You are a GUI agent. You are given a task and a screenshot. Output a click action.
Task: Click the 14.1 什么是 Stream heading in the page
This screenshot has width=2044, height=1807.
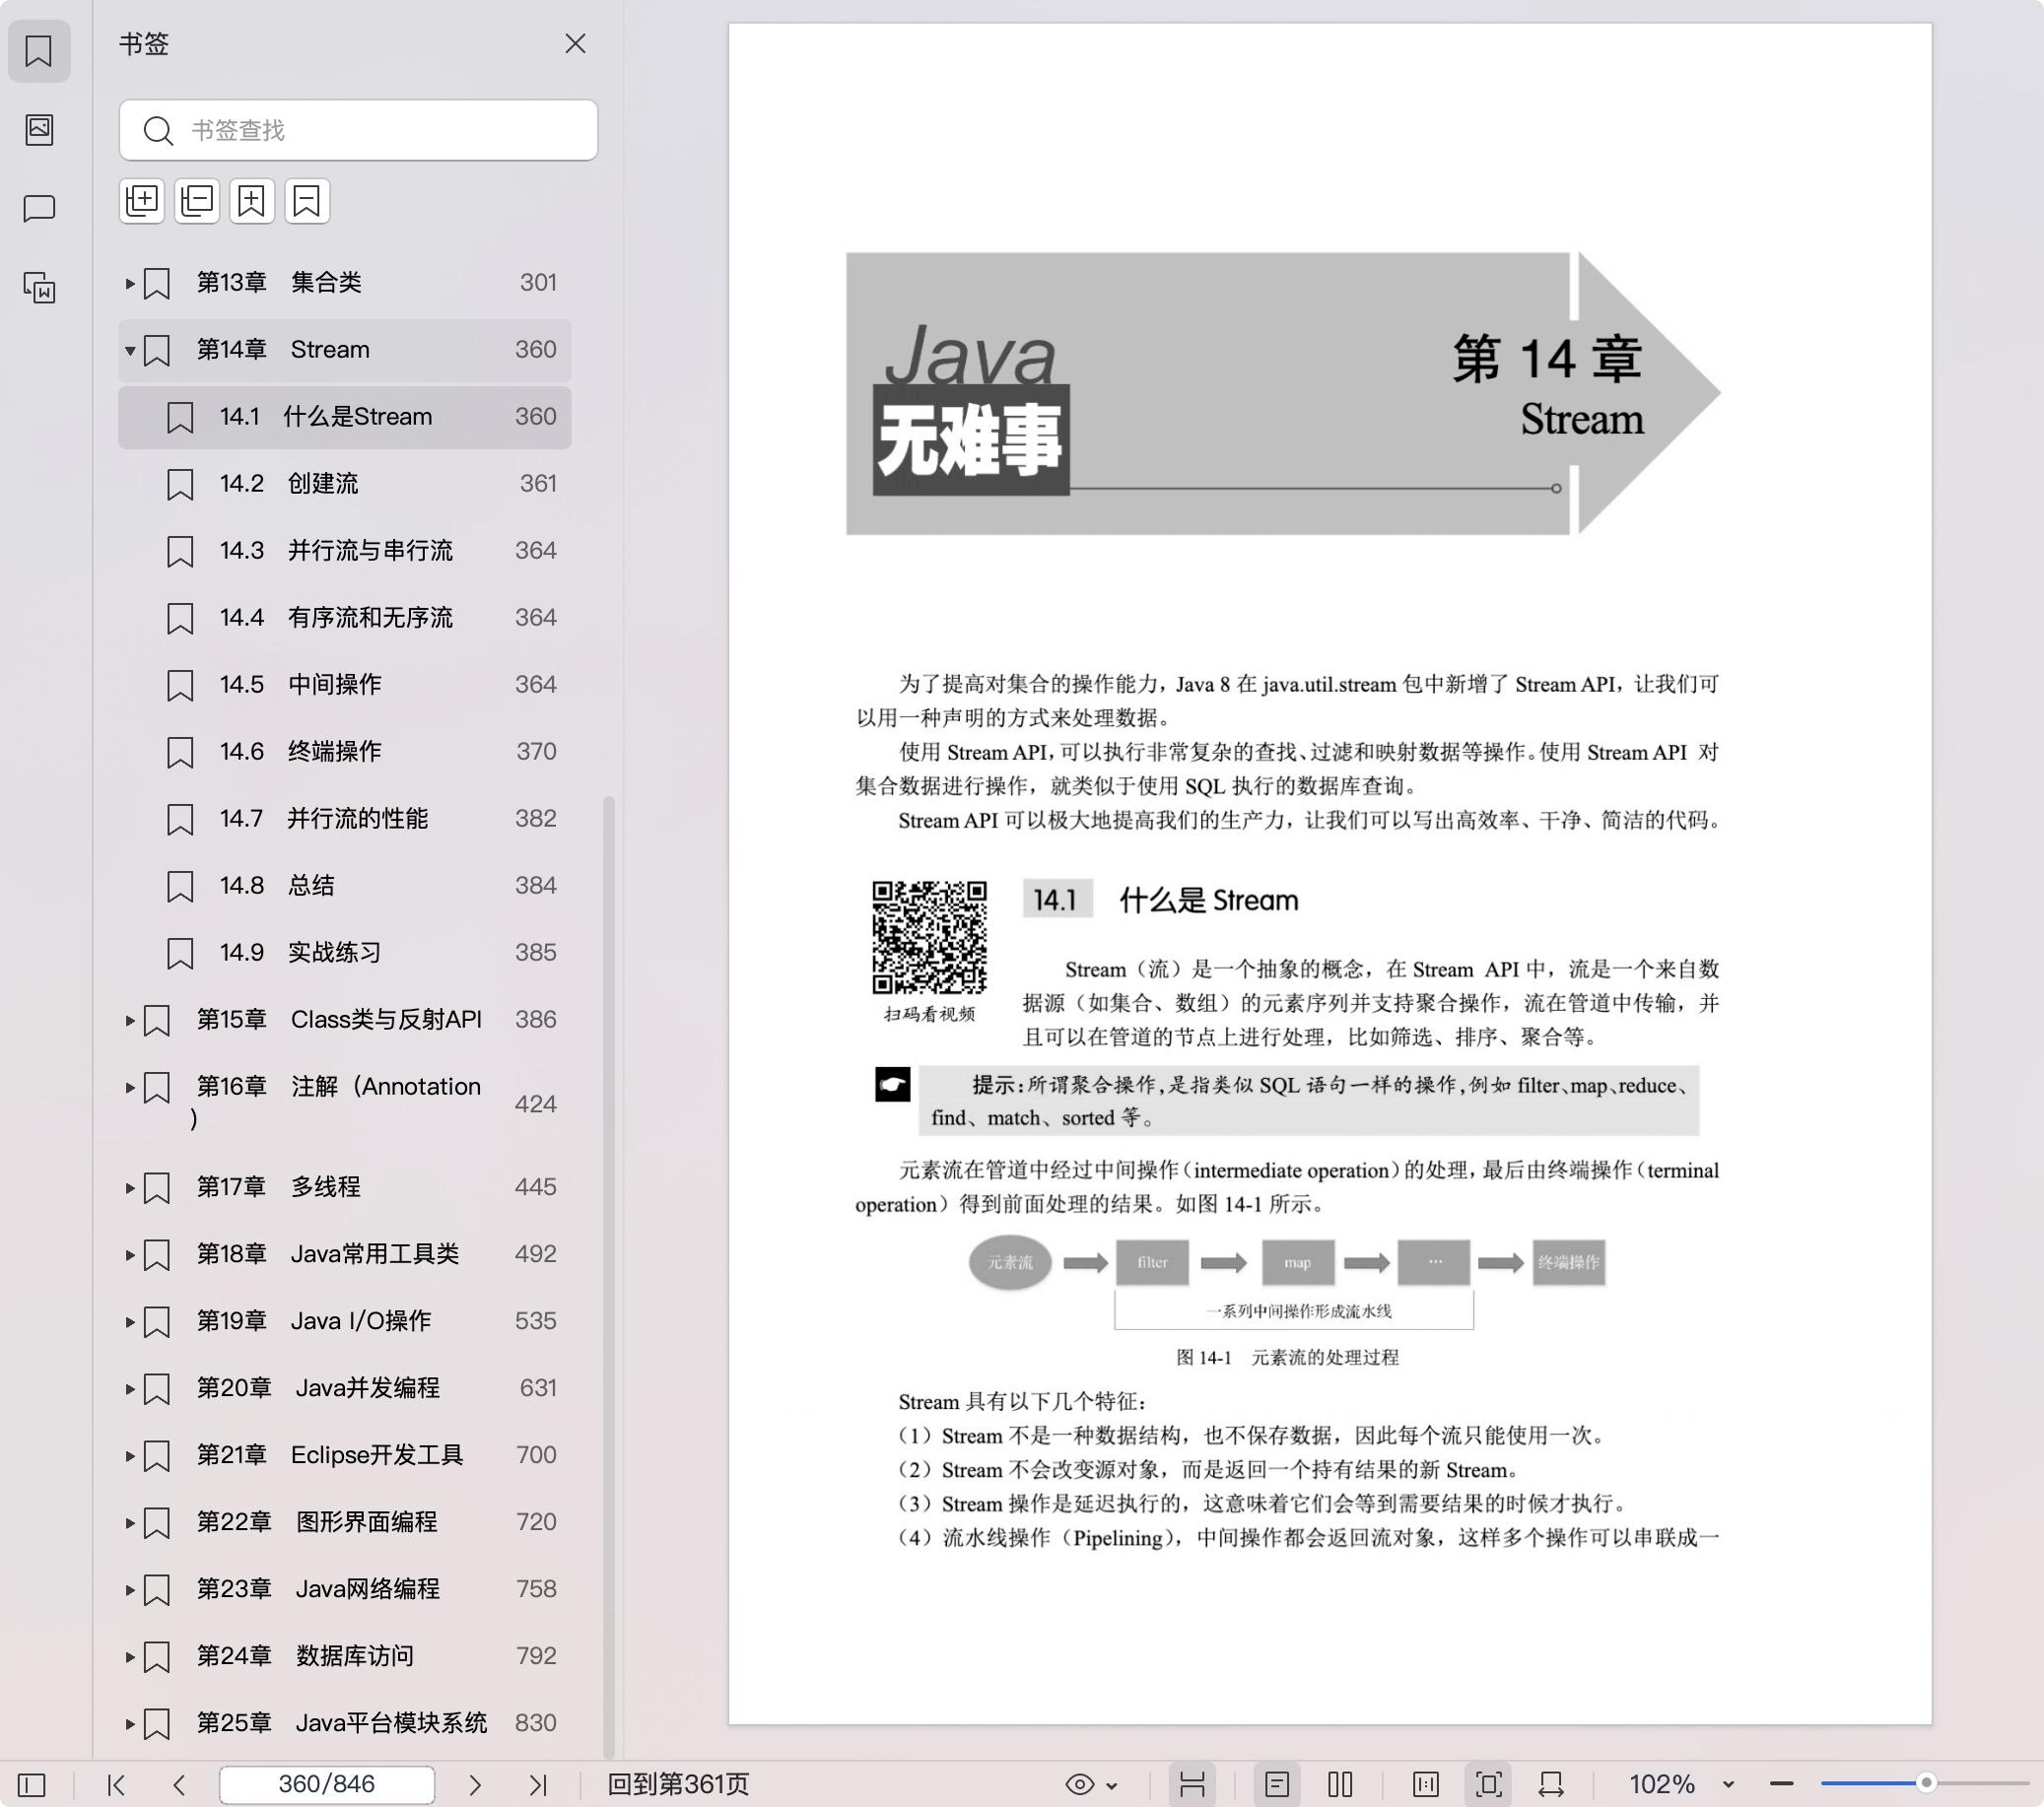pos(1161,900)
